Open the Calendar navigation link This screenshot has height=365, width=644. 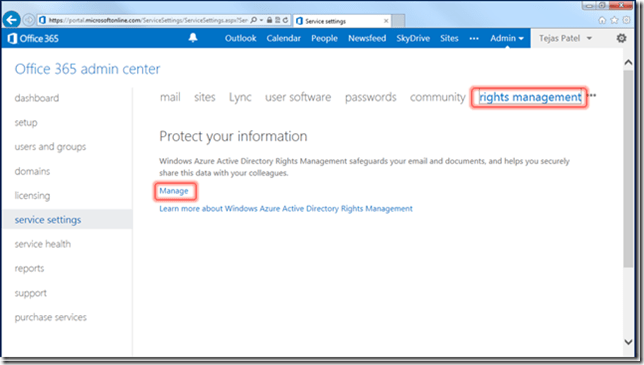point(283,38)
